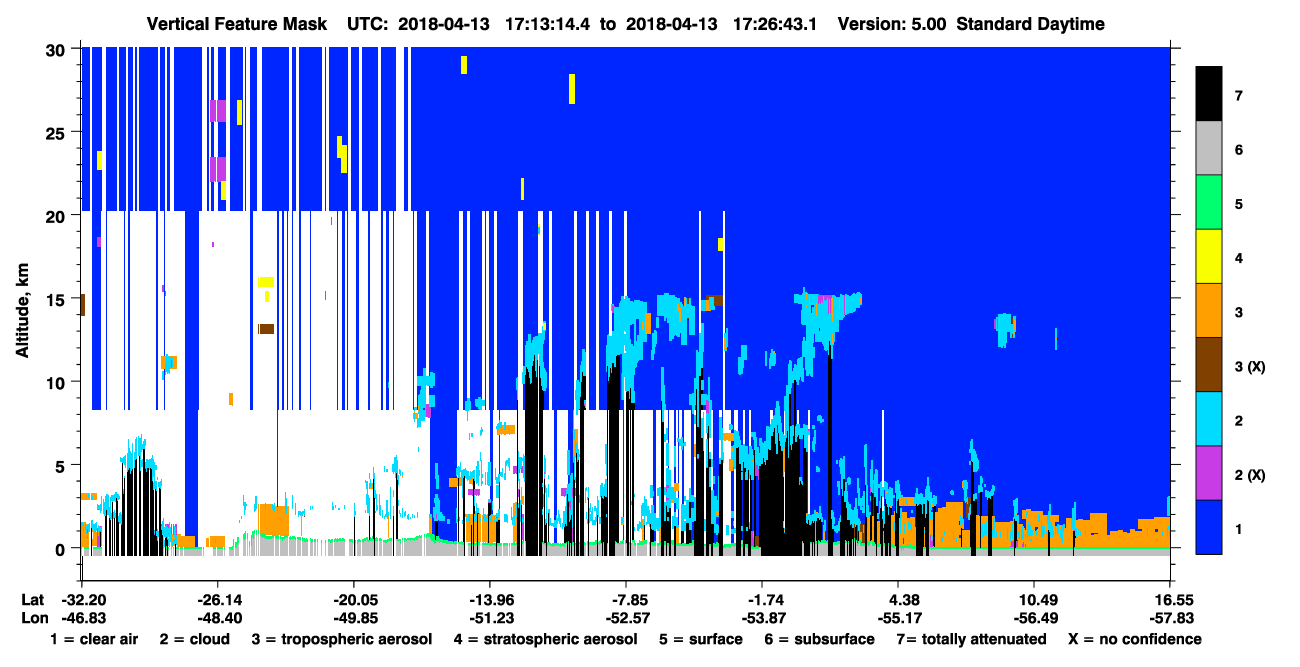1300x667 pixels.
Task: Click the "Lat" row label
Action: 33,599
